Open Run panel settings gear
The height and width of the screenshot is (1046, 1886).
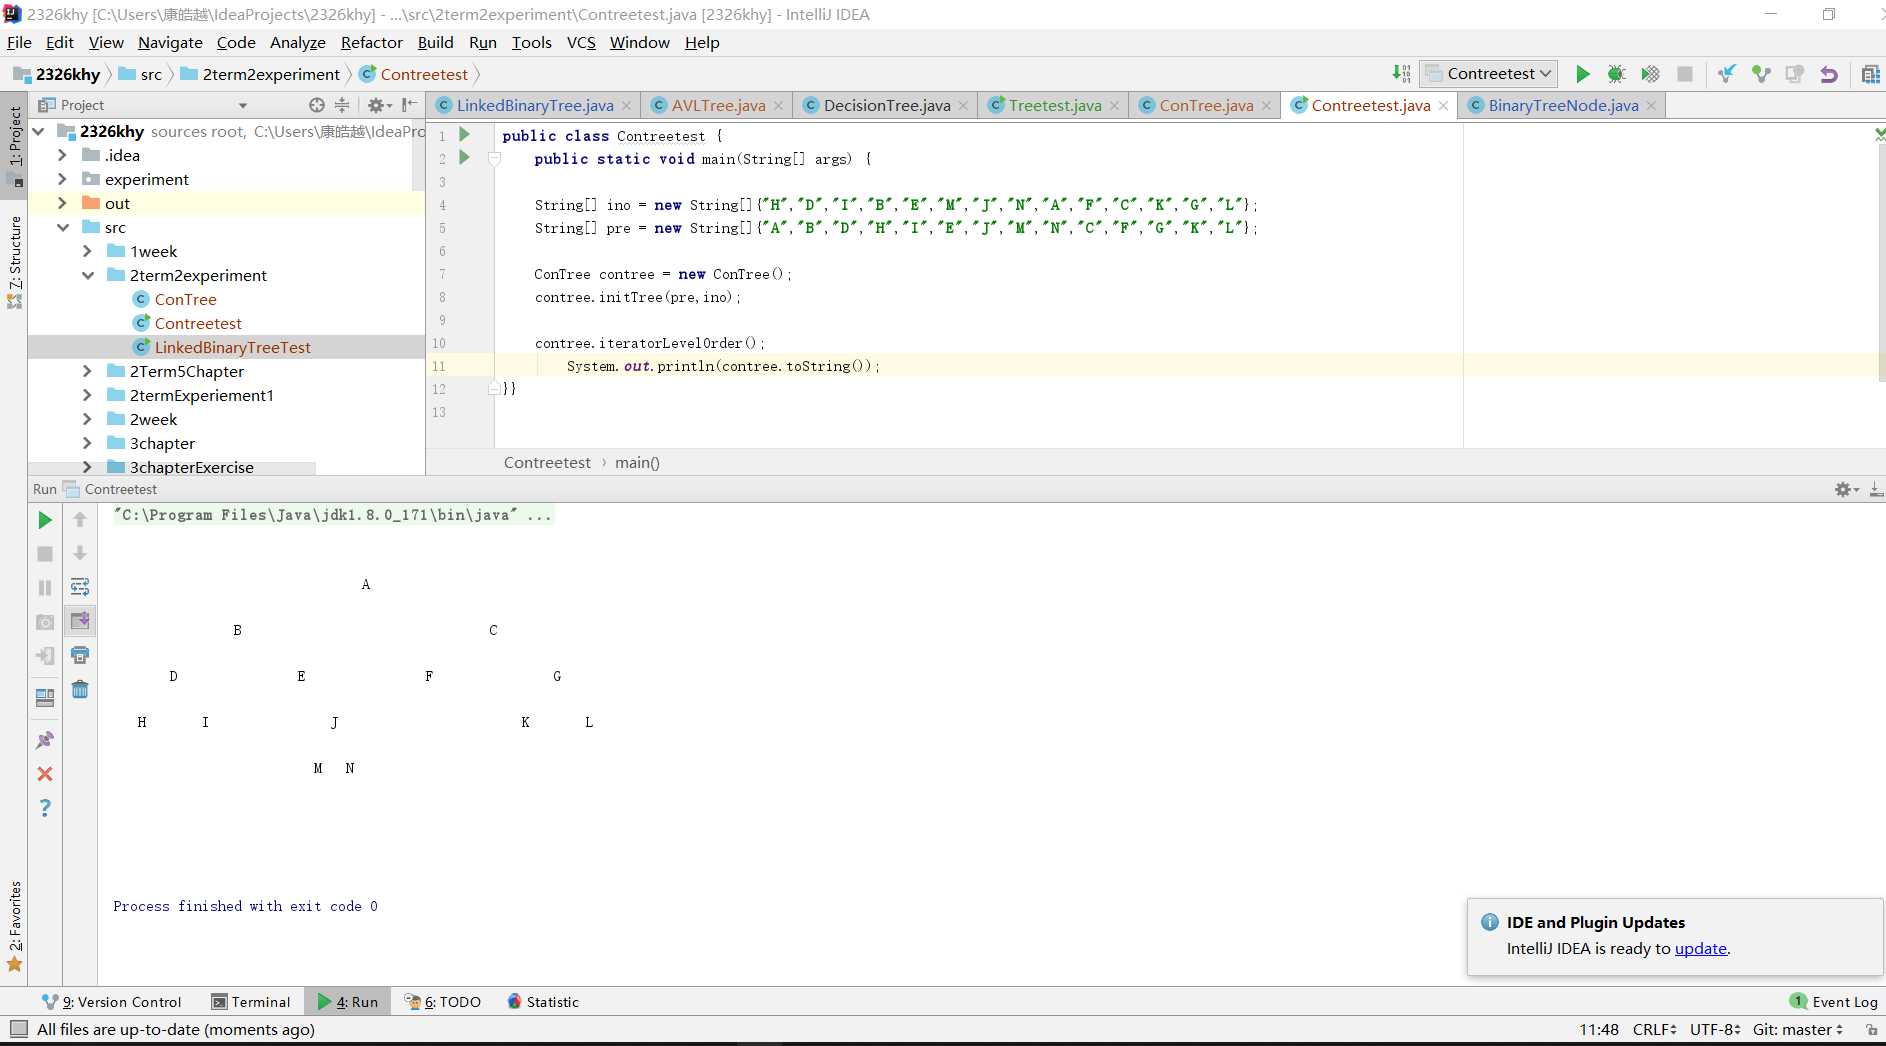[x=1845, y=489]
